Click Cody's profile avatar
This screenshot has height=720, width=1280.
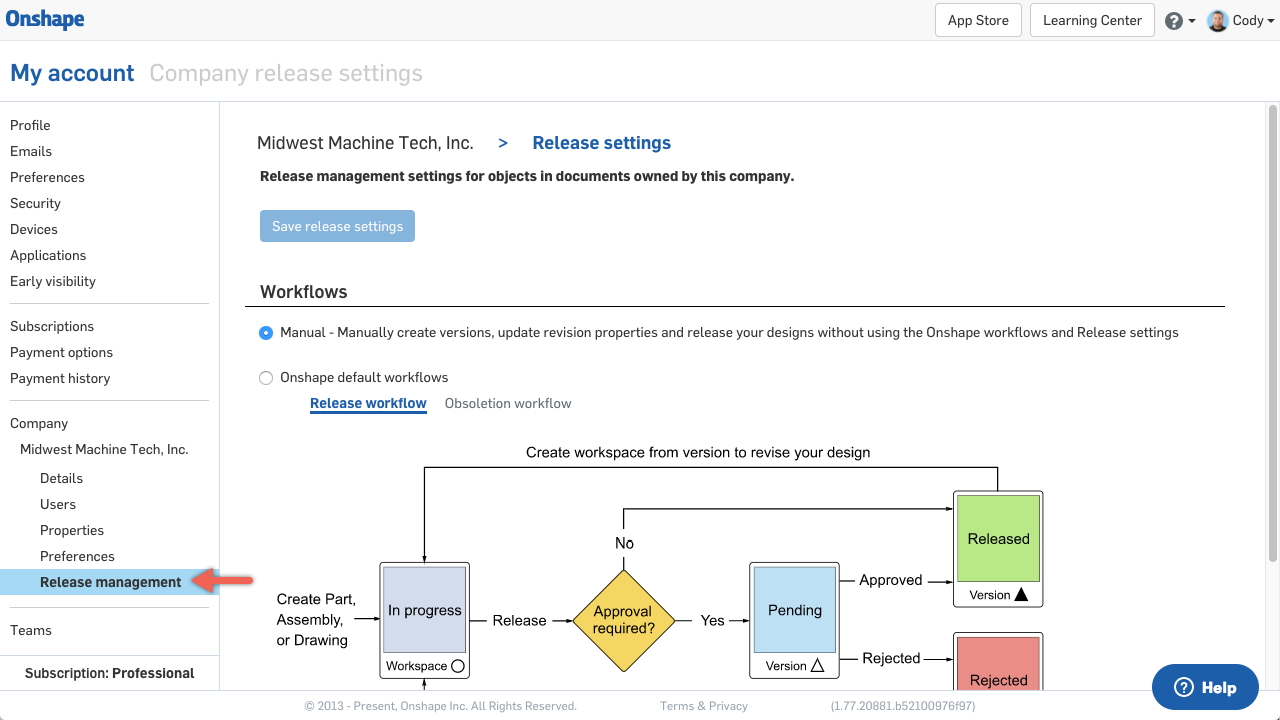(x=1217, y=20)
